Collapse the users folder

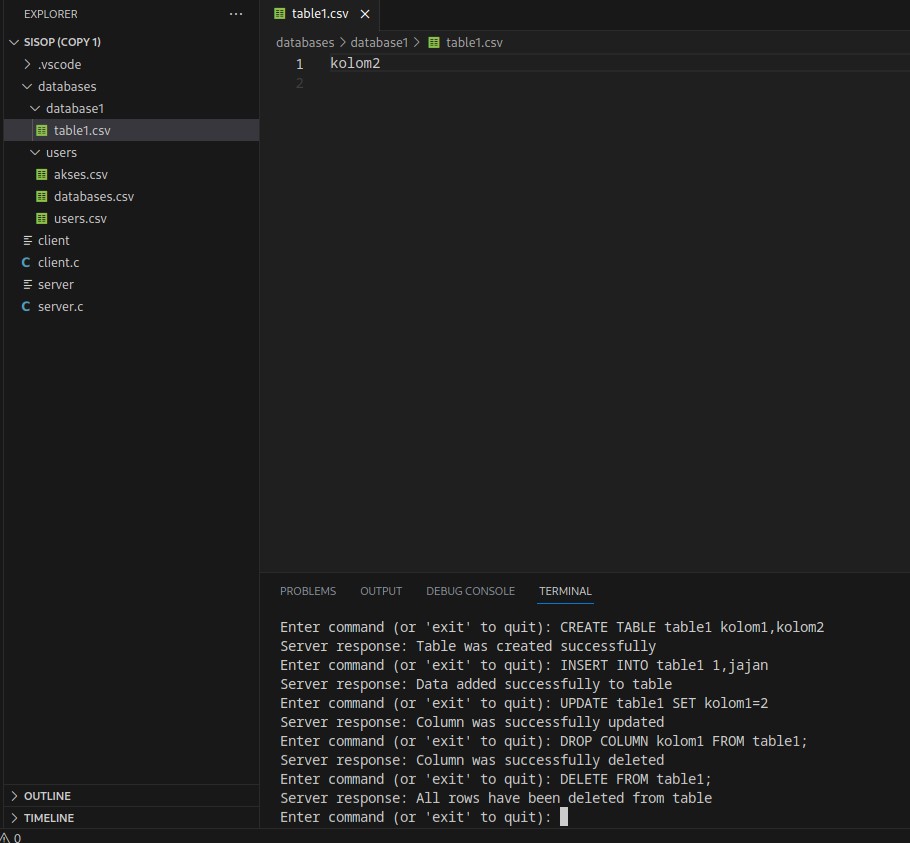pos(35,153)
